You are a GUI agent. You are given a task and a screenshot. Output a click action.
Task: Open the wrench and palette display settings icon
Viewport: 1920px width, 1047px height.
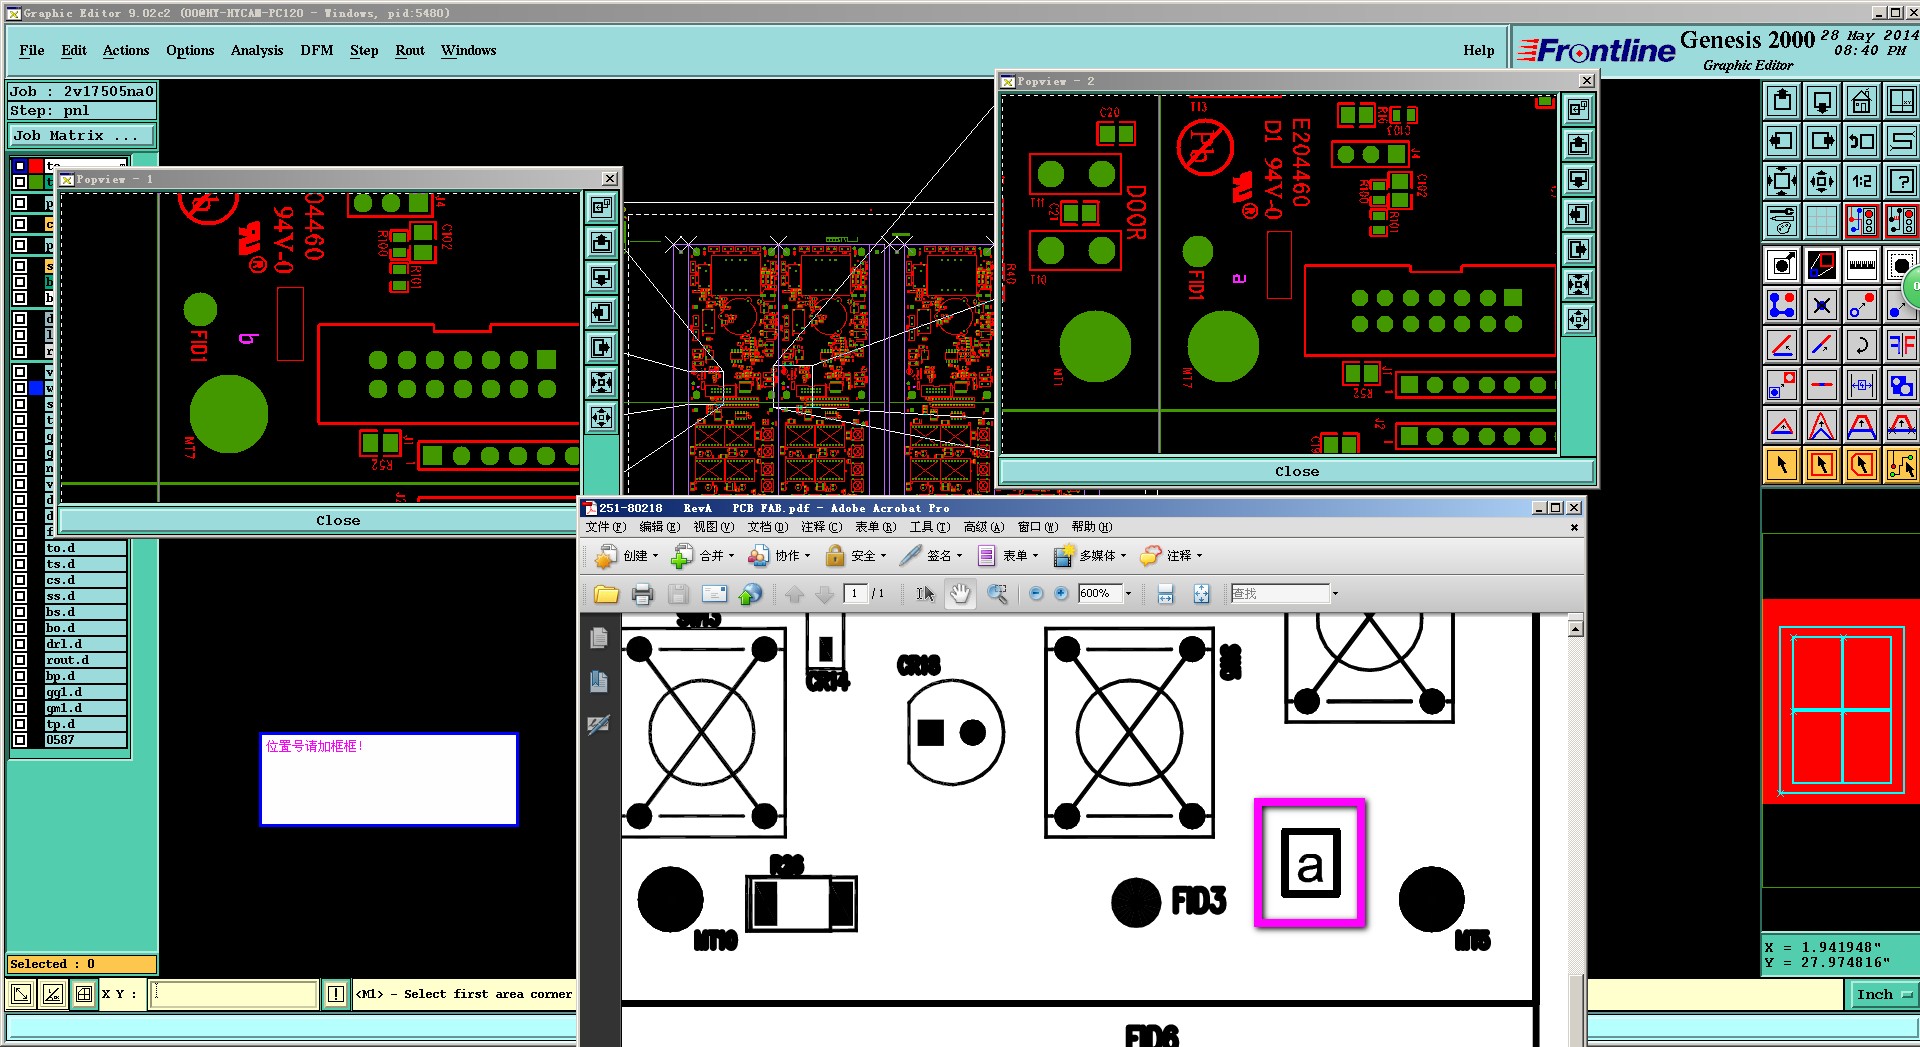(x=1782, y=220)
